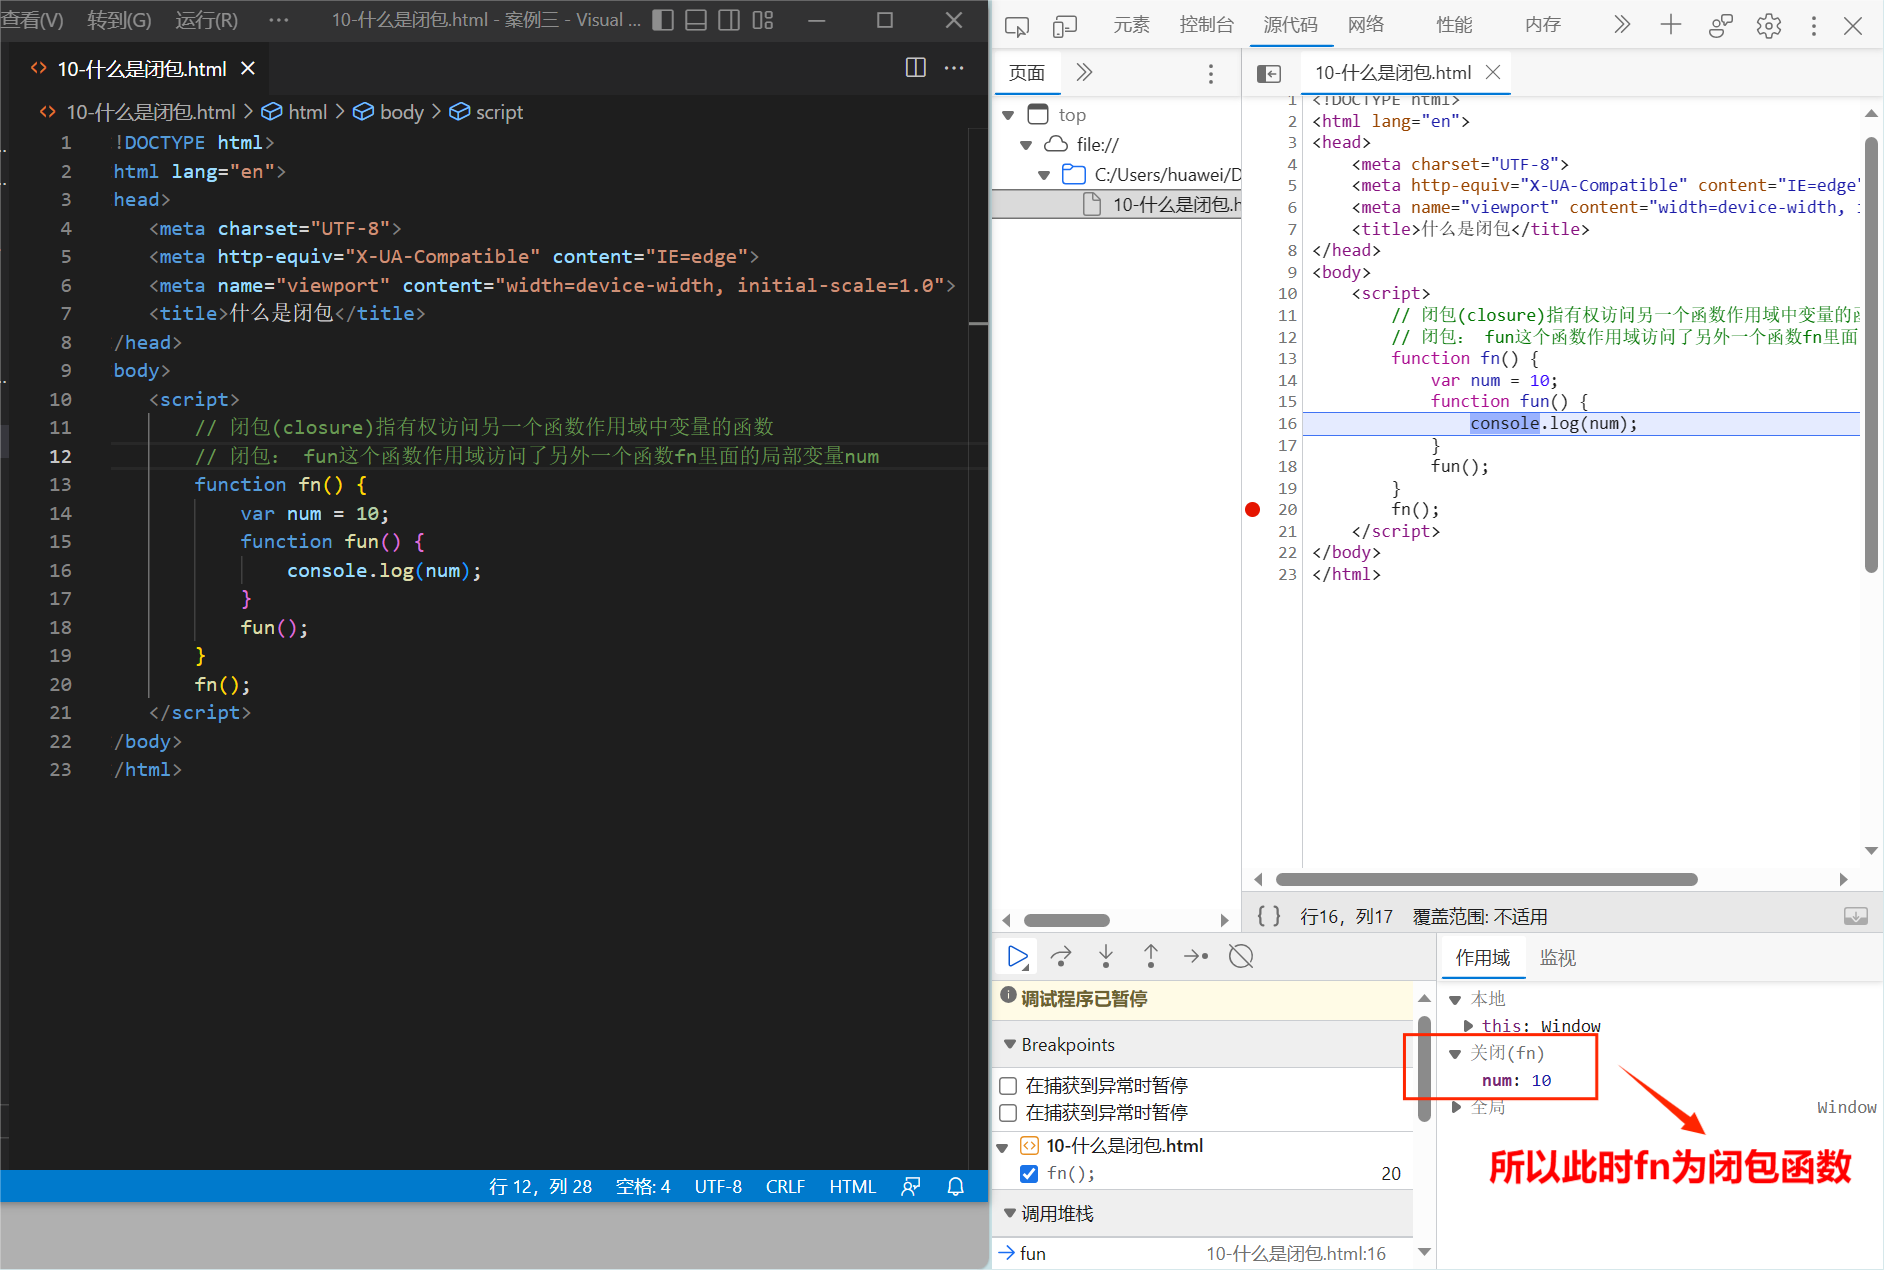The width and height of the screenshot is (1884, 1270).
Task: Toggle the first 在捕获到异常时暂停 checkbox
Action: click(x=1008, y=1086)
